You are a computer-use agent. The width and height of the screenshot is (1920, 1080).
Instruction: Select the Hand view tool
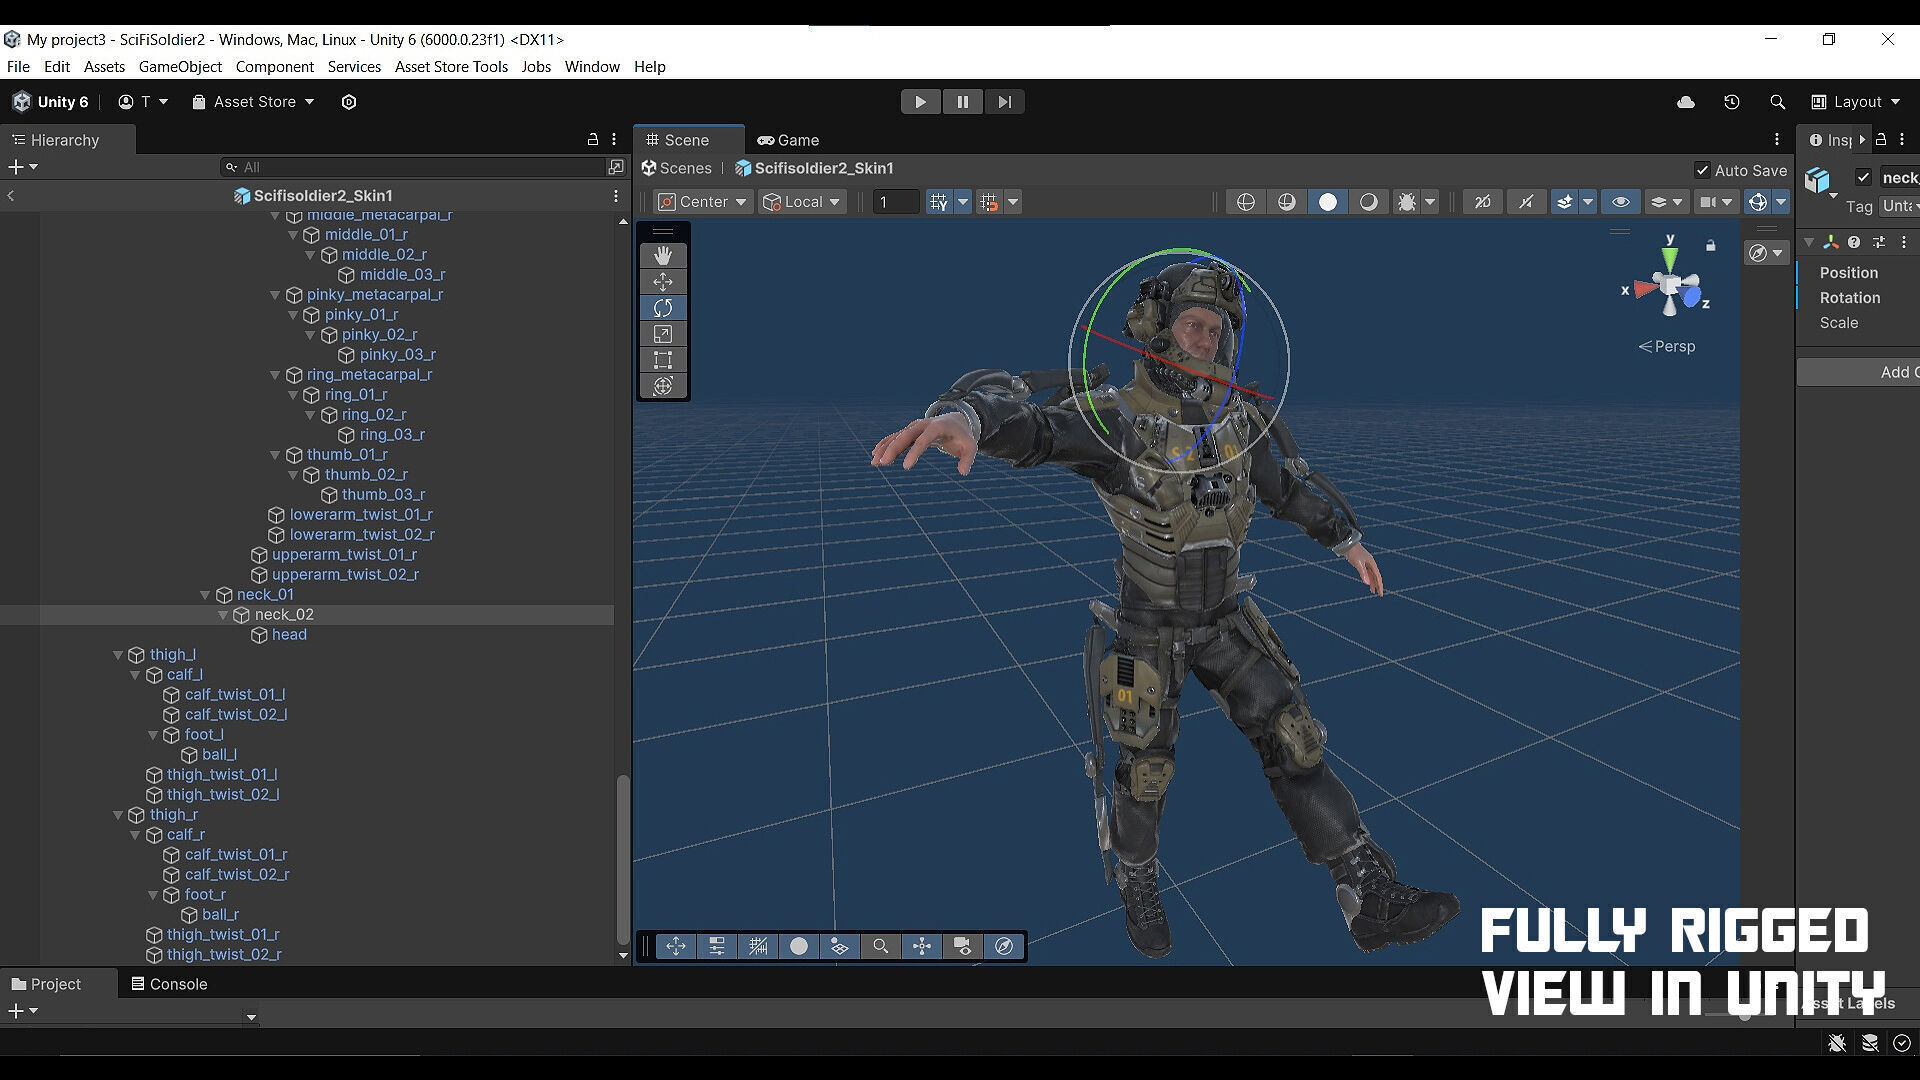663,256
